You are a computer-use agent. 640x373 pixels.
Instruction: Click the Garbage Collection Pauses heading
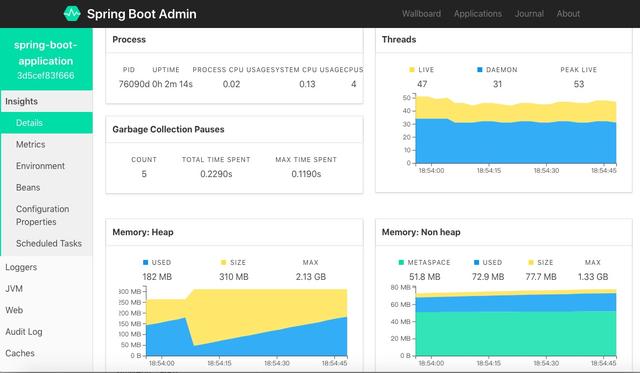tap(168, 129)
